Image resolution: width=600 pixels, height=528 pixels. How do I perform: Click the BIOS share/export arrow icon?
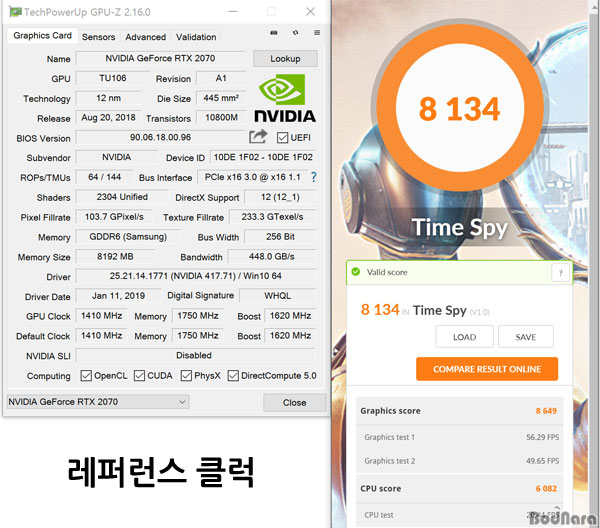(x=258, y=137)
